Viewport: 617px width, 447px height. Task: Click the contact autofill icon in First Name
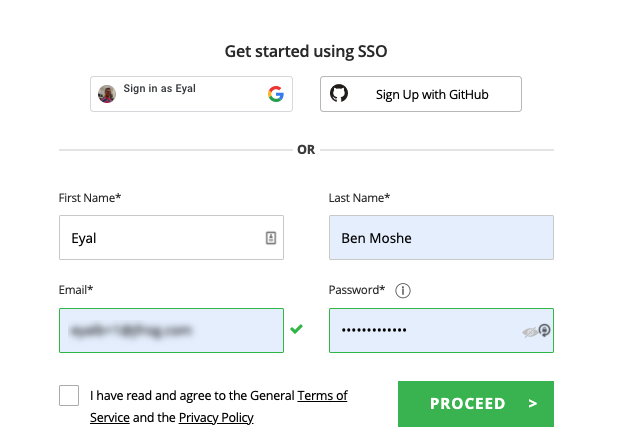pyautogui.click(x=270, y=239)
